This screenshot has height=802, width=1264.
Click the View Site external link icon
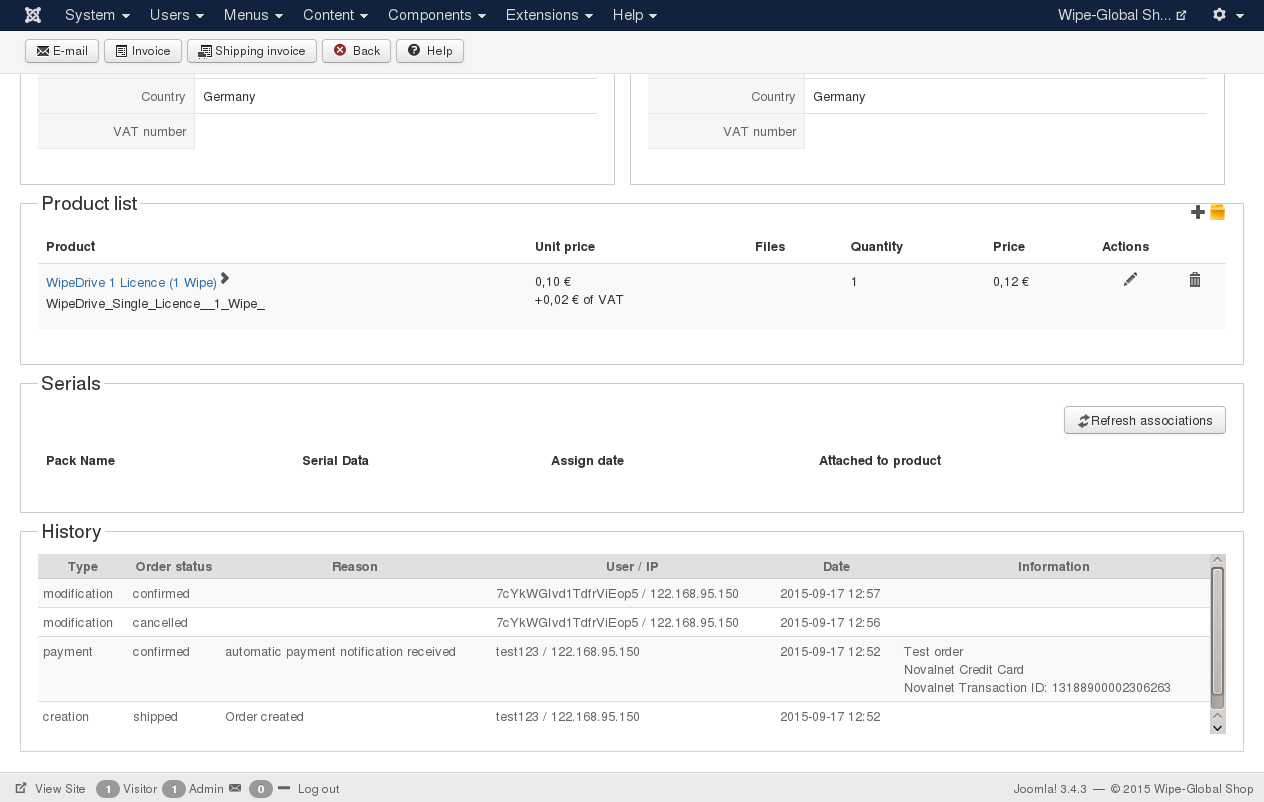[21, 788]
